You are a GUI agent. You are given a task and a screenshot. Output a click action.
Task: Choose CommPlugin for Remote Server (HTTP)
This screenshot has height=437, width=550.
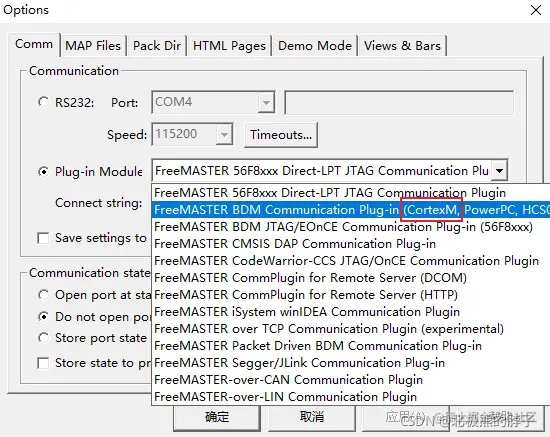351,295
